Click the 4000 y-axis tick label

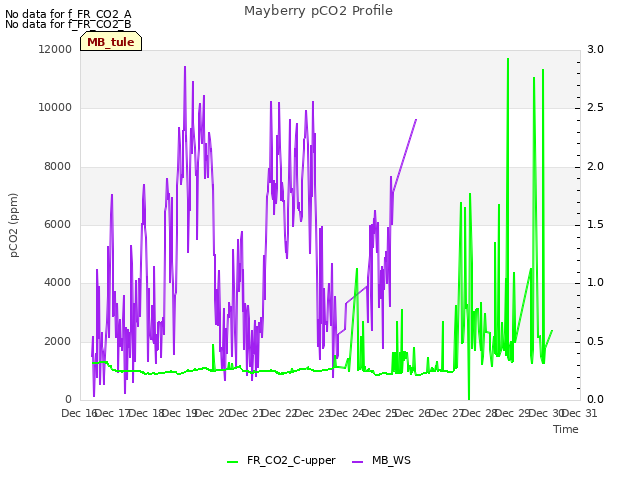(58, 282)
